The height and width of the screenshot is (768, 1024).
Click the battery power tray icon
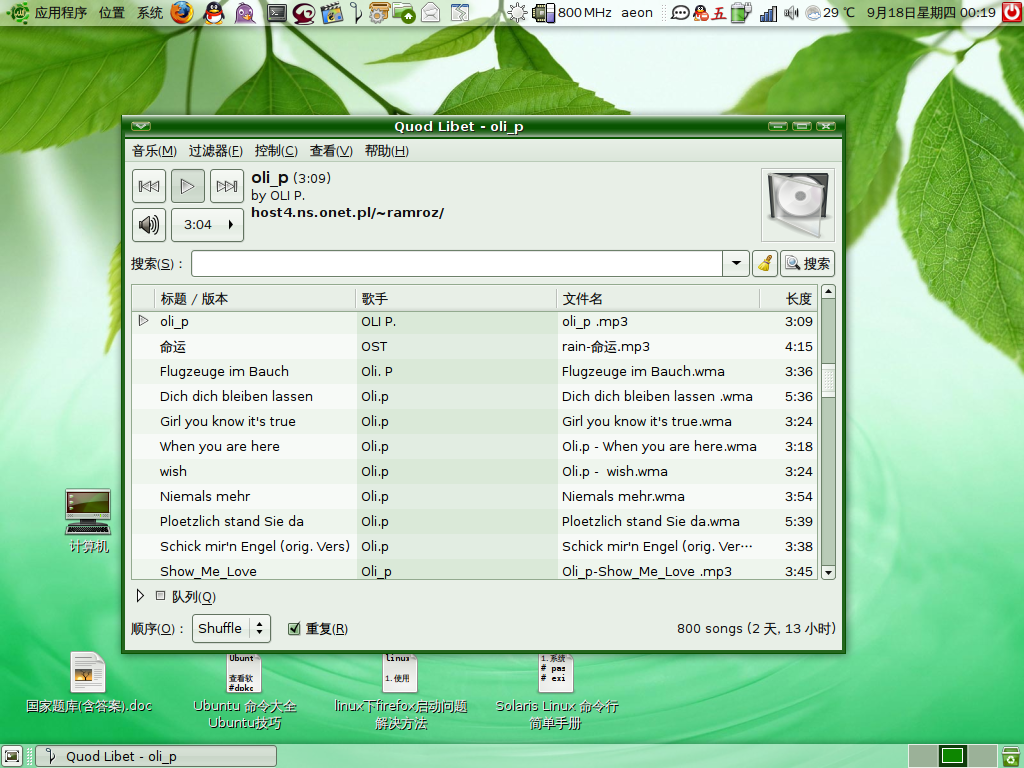(x=741, y=12)
